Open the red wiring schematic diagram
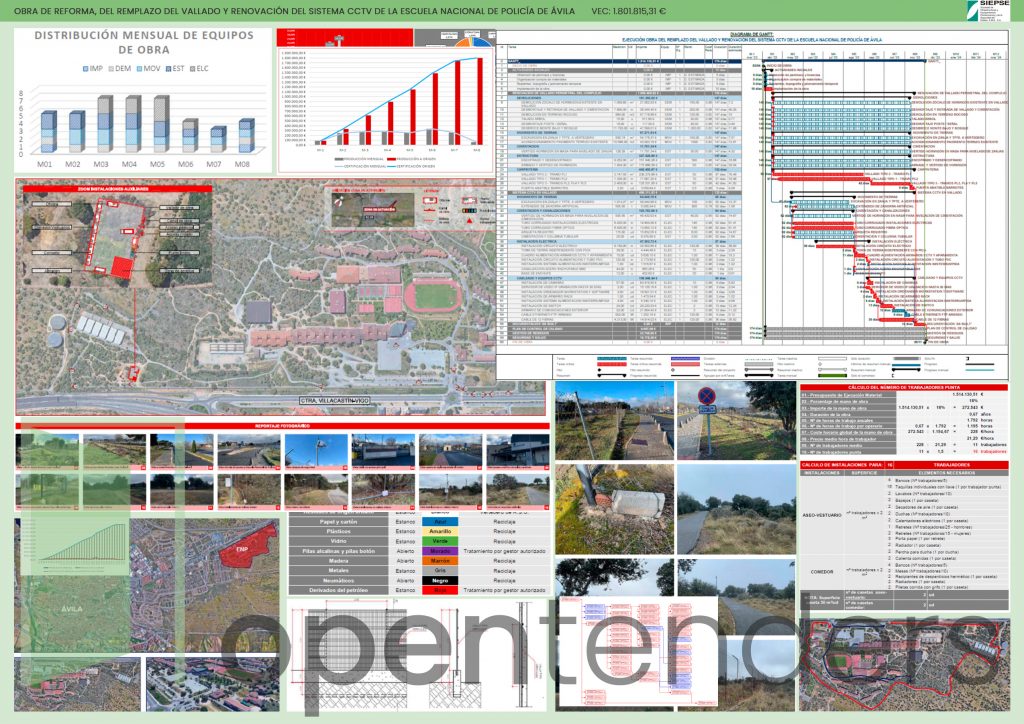 pyautogui.click(x=641, y=650)
